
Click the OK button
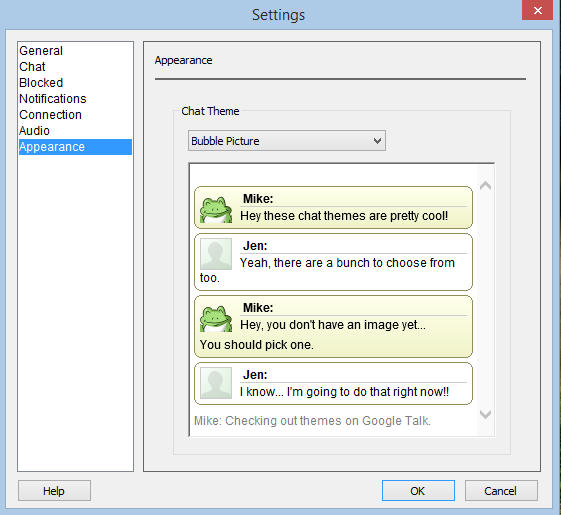click(x=418, y=491)
